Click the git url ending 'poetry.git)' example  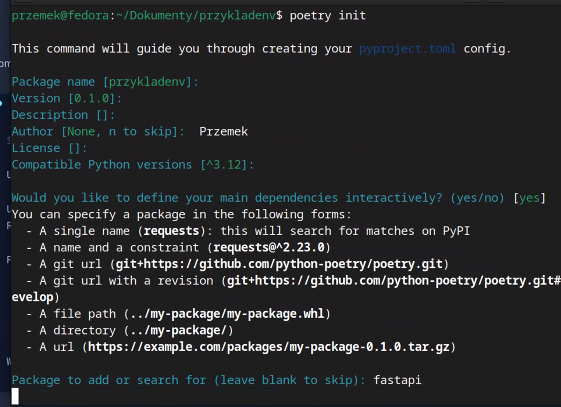(x=282, y=264)
